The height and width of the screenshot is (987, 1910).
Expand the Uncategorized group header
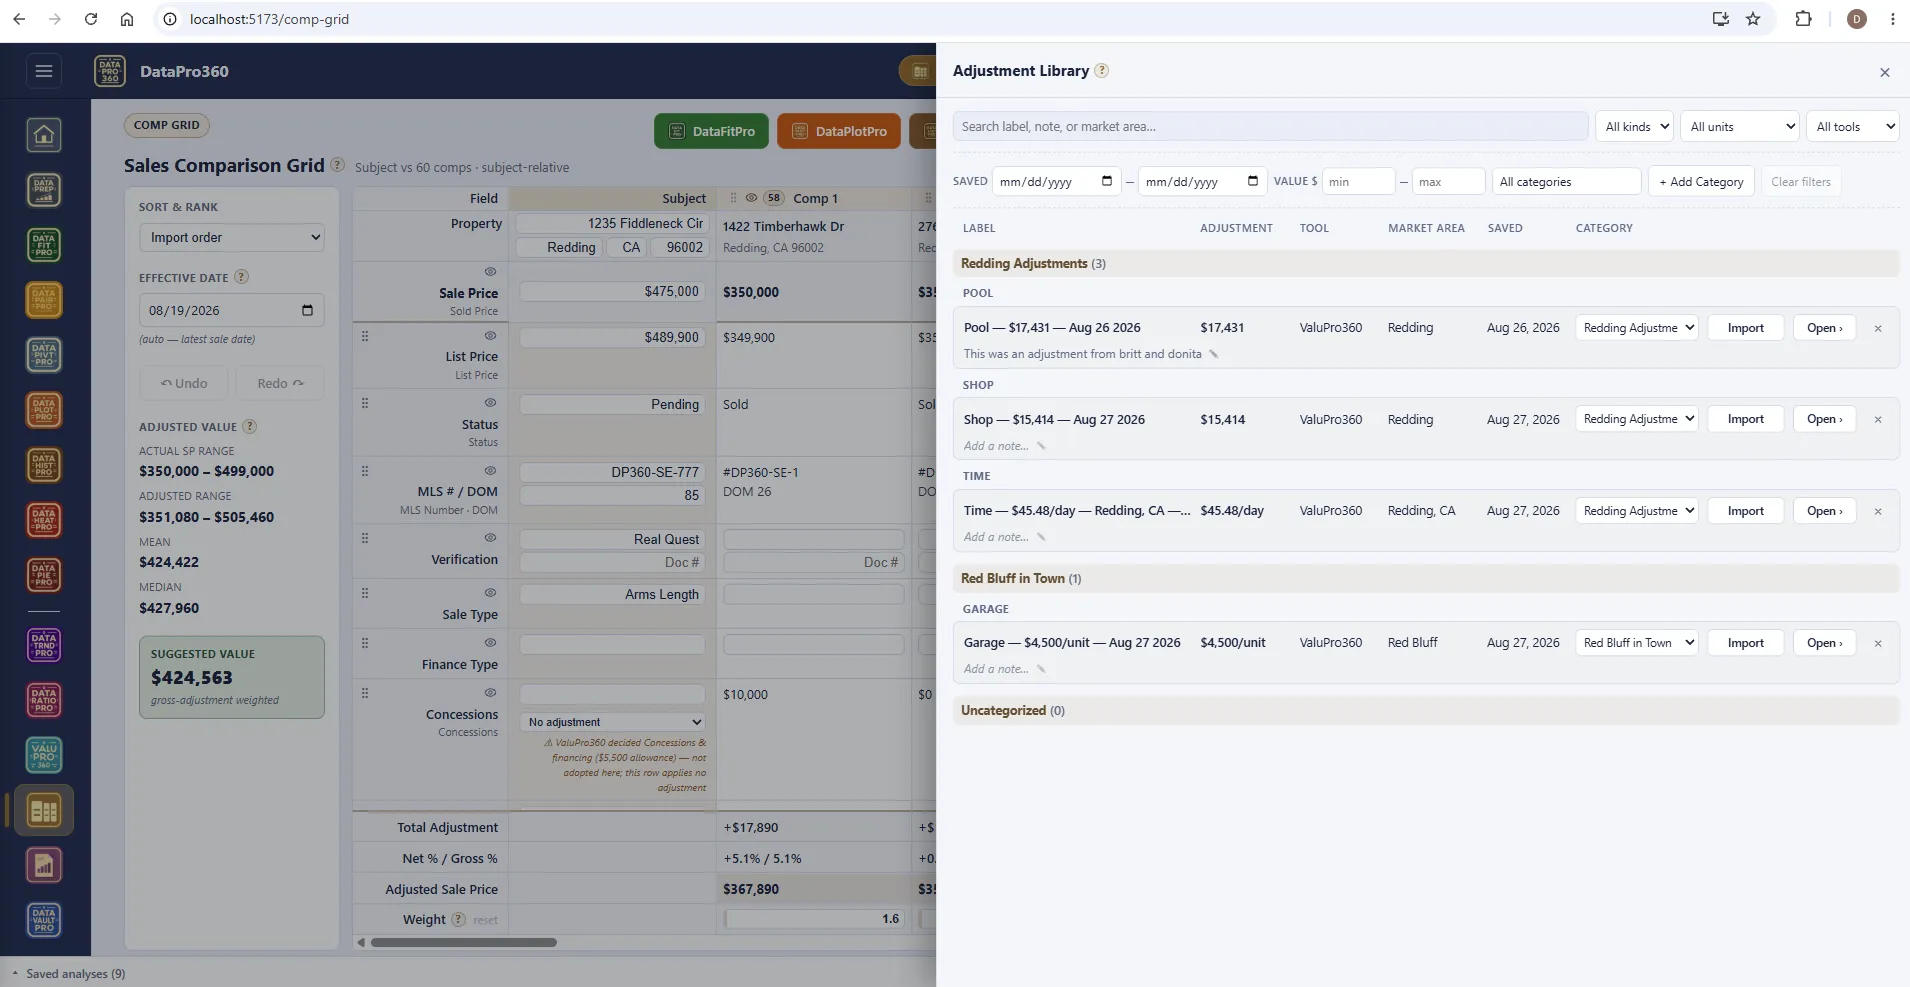1425,711
